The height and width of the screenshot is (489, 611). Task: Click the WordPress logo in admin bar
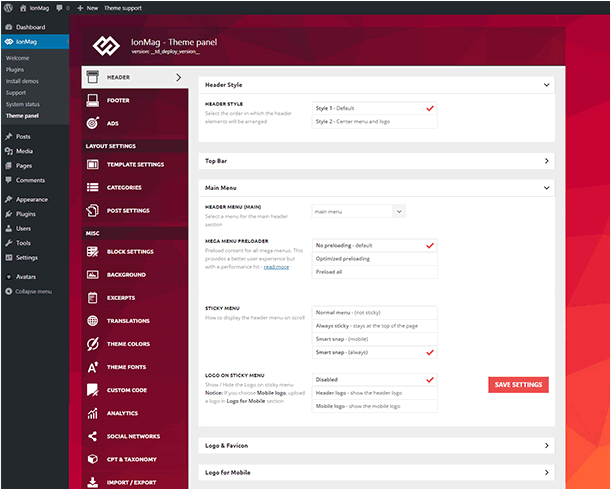pos(8,7)
